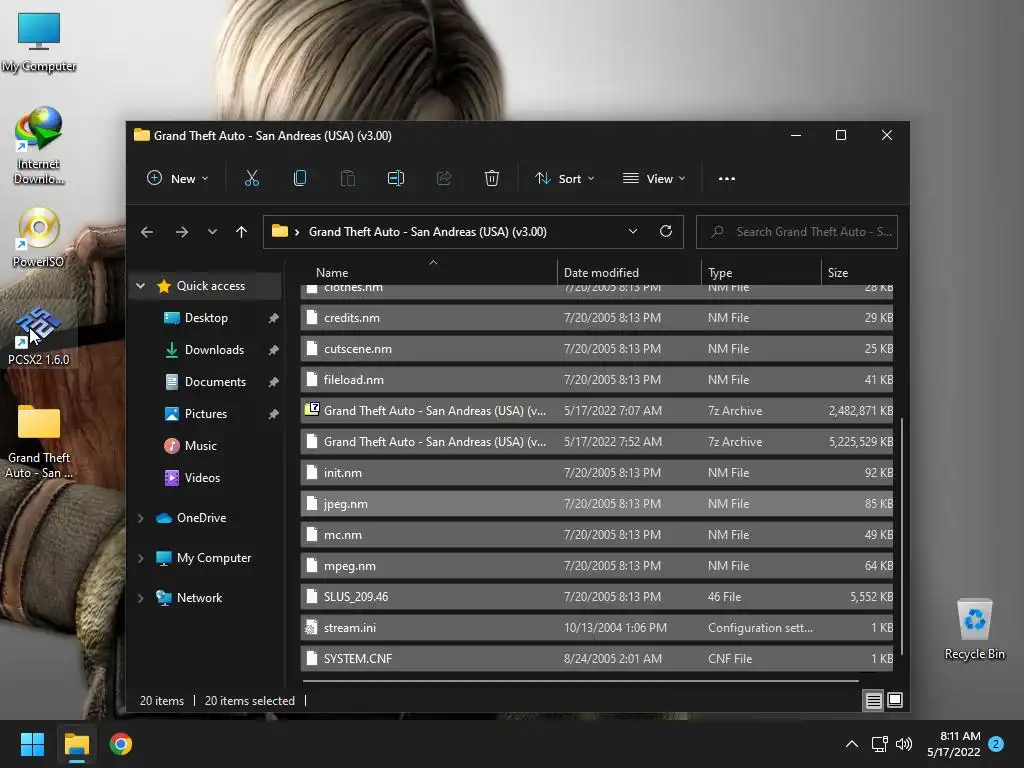Click the Rename icon in toolbar

[396, 178]
